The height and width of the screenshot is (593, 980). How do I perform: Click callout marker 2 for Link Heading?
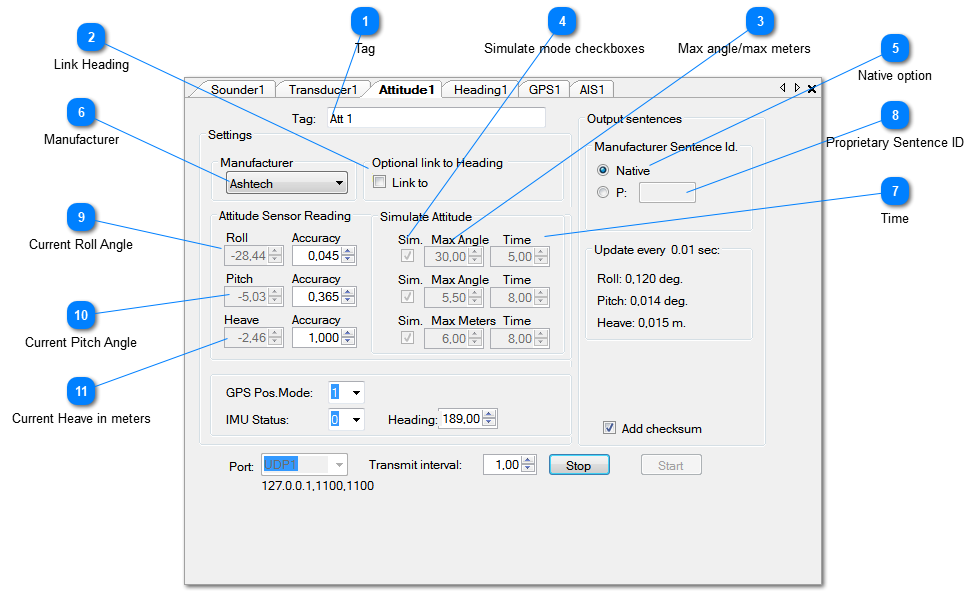(x=92, y=37)
